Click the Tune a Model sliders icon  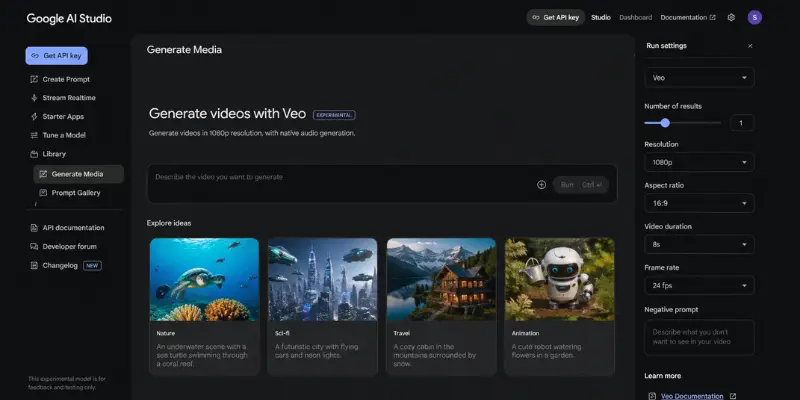click(34, 135)
